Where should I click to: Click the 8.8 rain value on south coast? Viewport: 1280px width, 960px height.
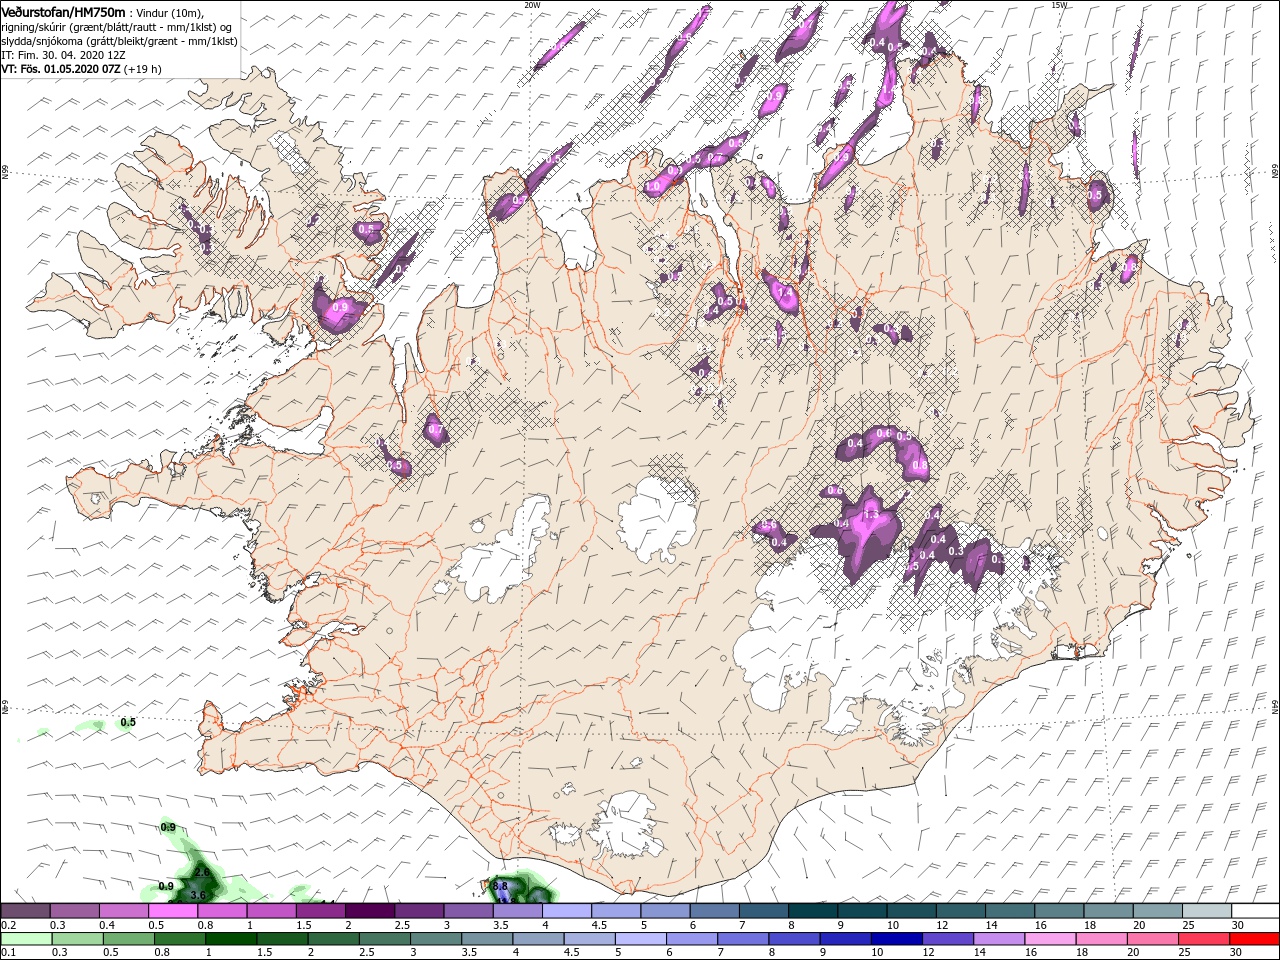pos(502,886)
